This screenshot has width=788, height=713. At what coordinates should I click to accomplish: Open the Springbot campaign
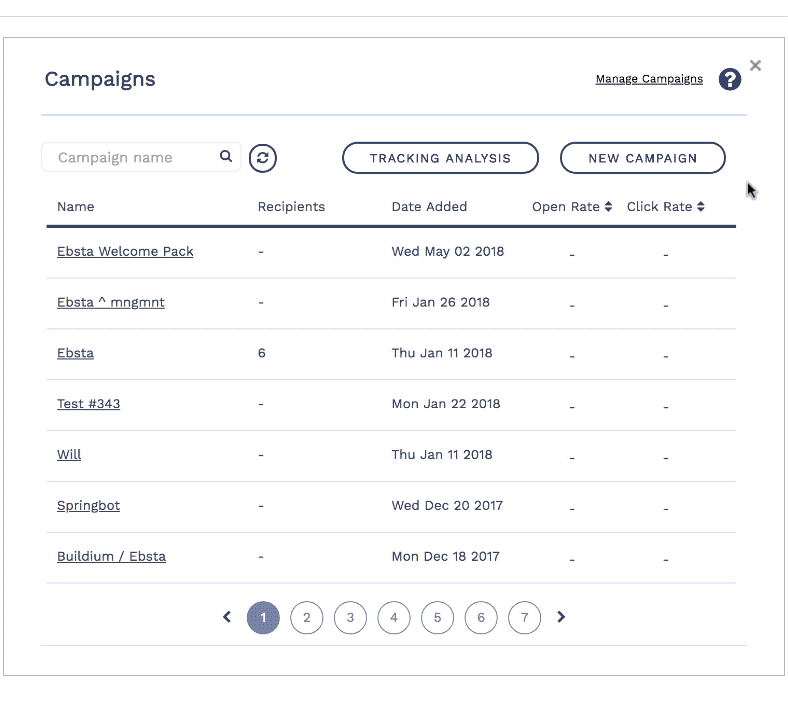(88, 506)
